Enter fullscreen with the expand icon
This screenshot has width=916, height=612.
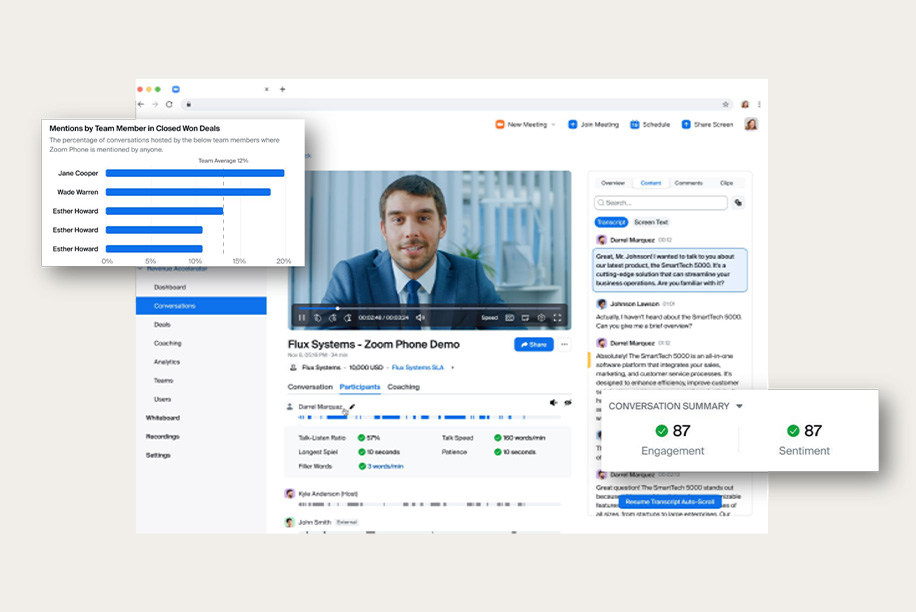pyautogui.click(x=557, y=318)
